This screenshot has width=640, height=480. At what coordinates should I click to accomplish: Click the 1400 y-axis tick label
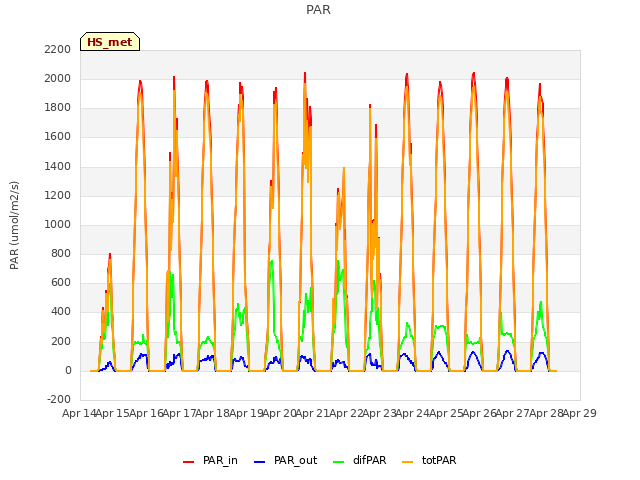click(x=58, y=166)
